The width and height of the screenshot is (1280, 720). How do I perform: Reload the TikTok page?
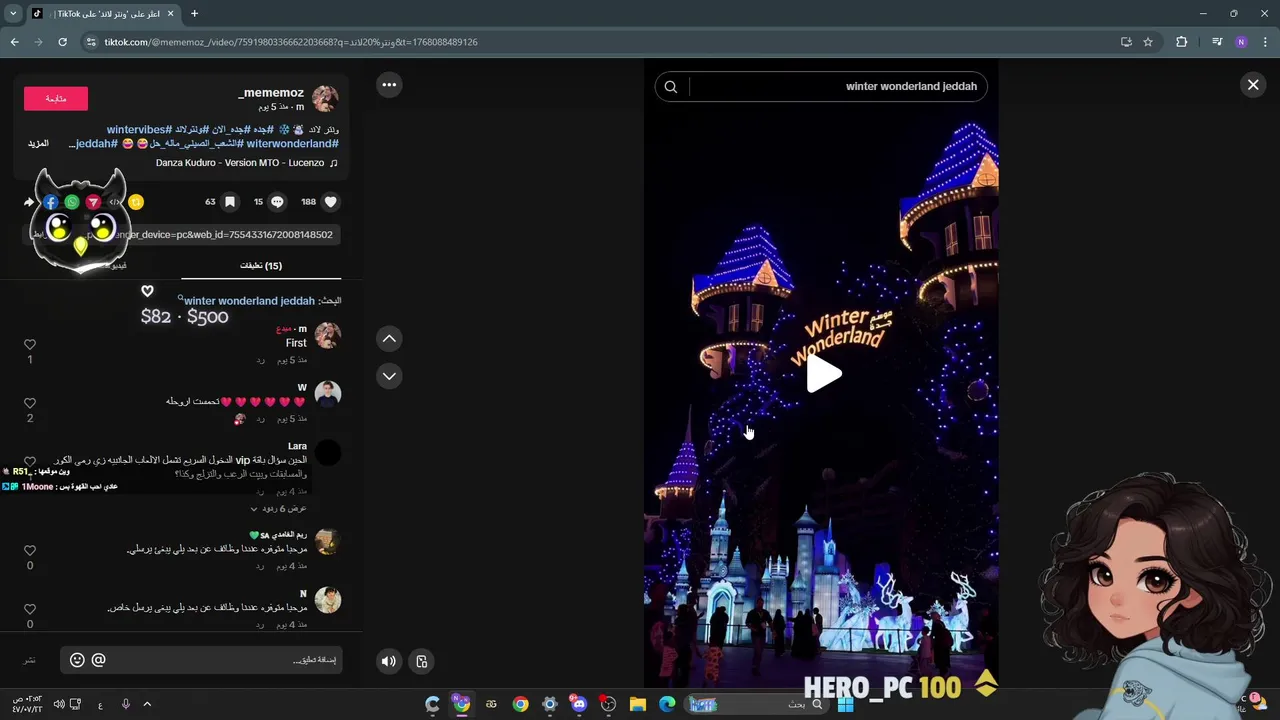62,42
